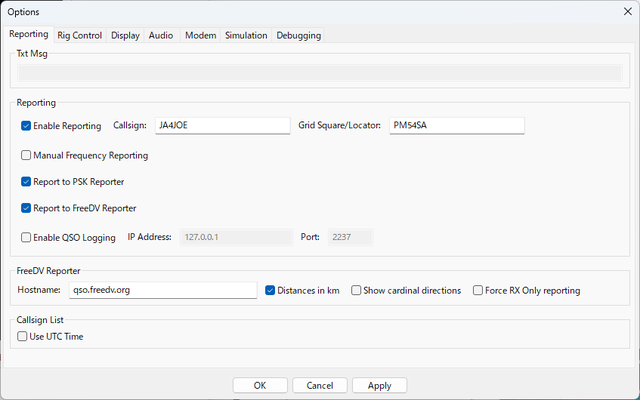
Task: Click the "Hostname:" label
Action: [x=39, y=290]
